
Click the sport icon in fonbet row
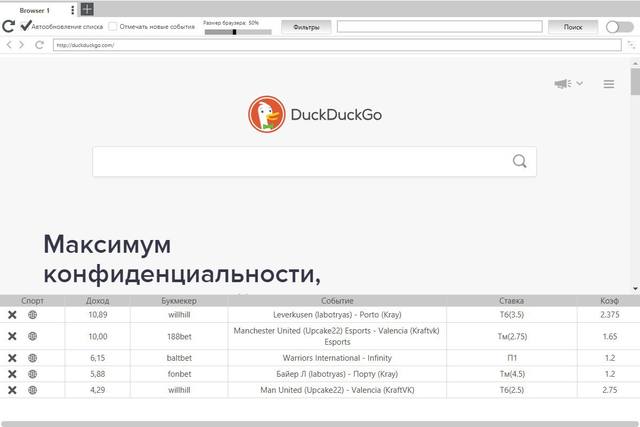point(32,374)
